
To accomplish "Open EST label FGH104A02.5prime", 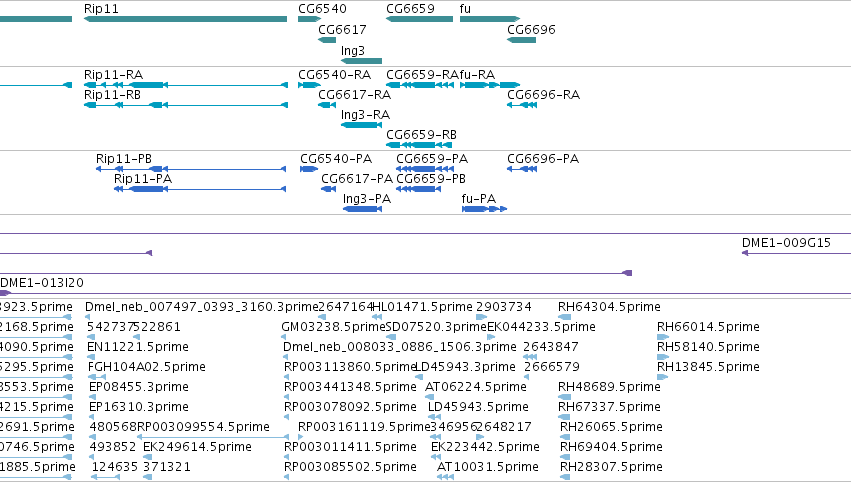I will (147, 367).
